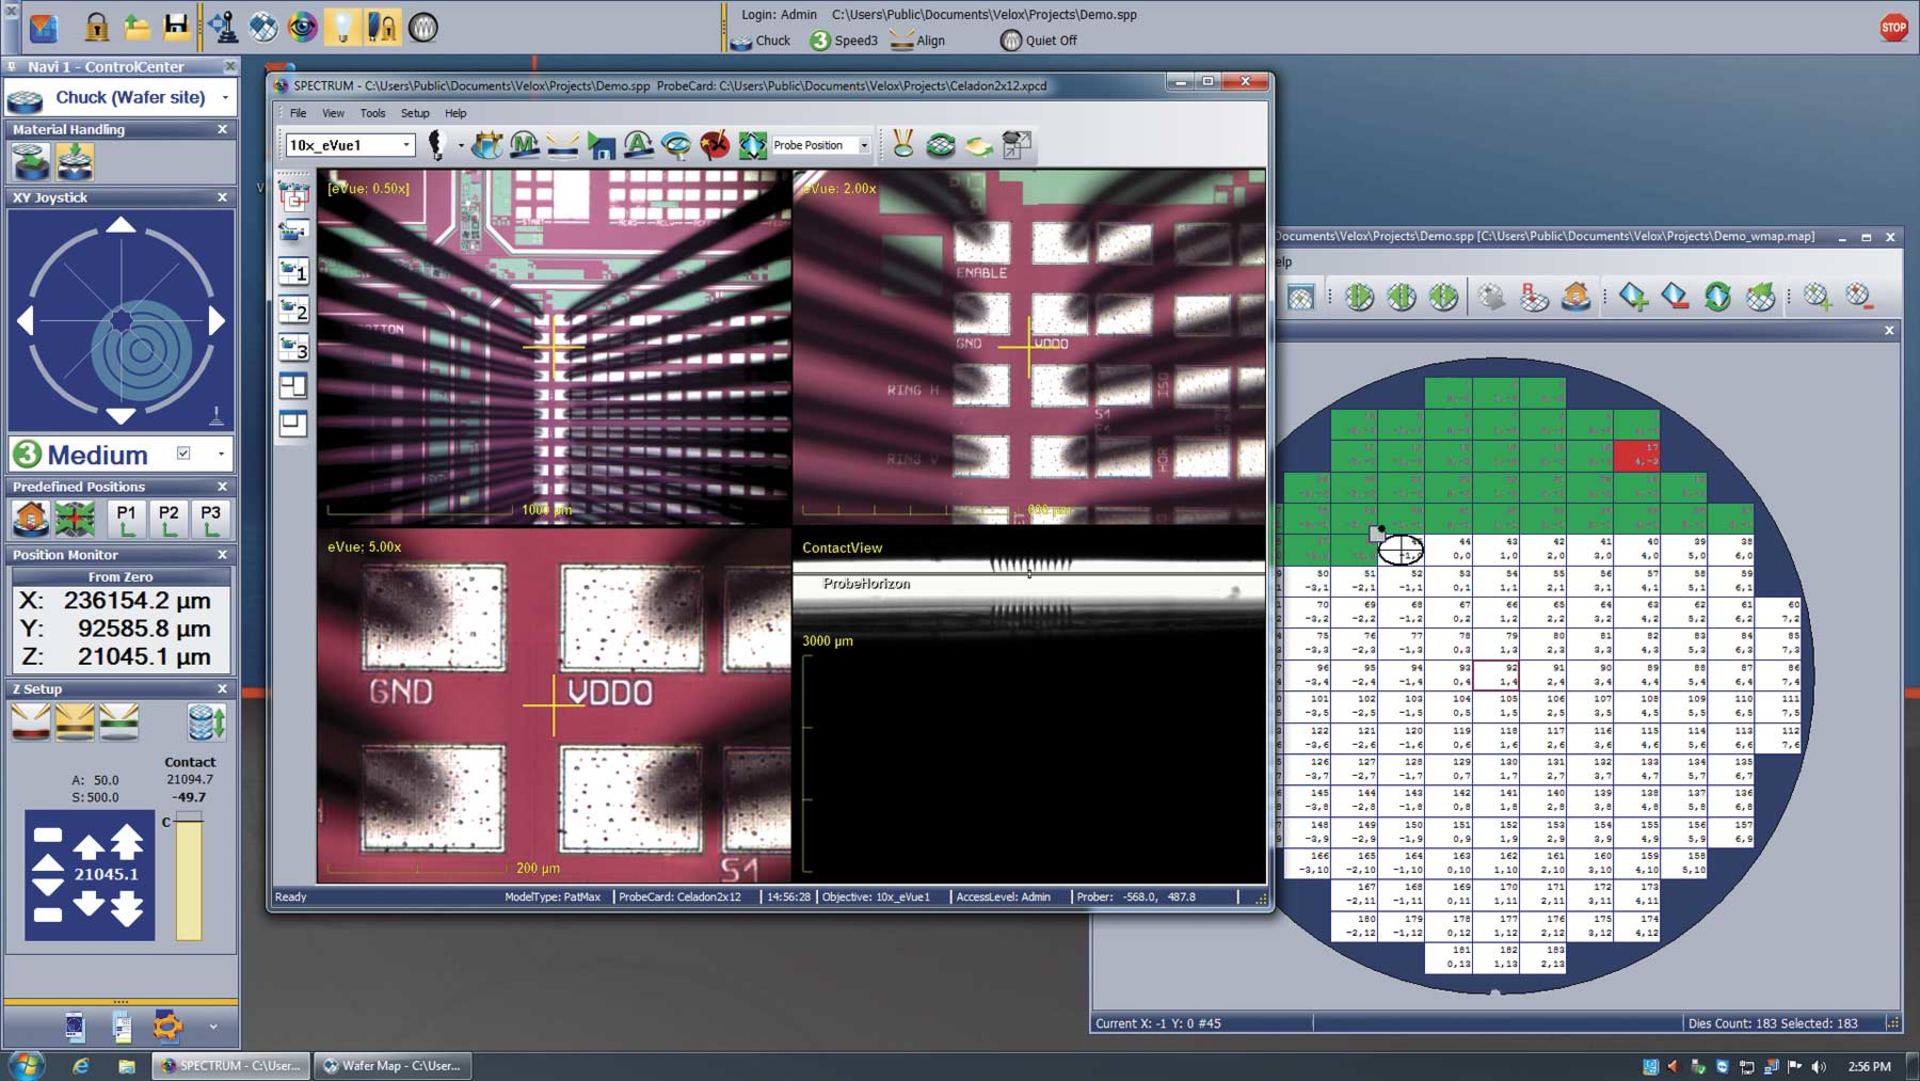
Task: Select the joystick icon in the top toolbar
Action: [221, 28]
